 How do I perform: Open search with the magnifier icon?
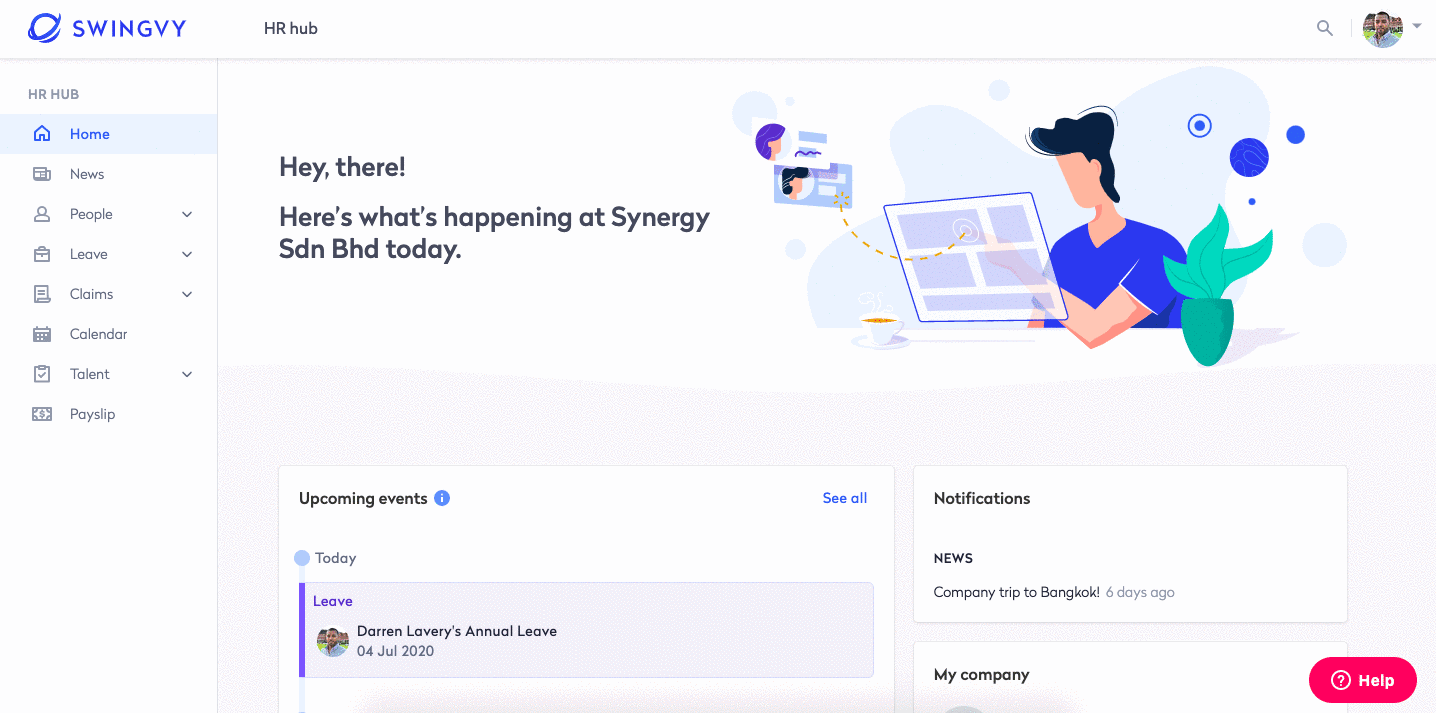[1325, 28]
